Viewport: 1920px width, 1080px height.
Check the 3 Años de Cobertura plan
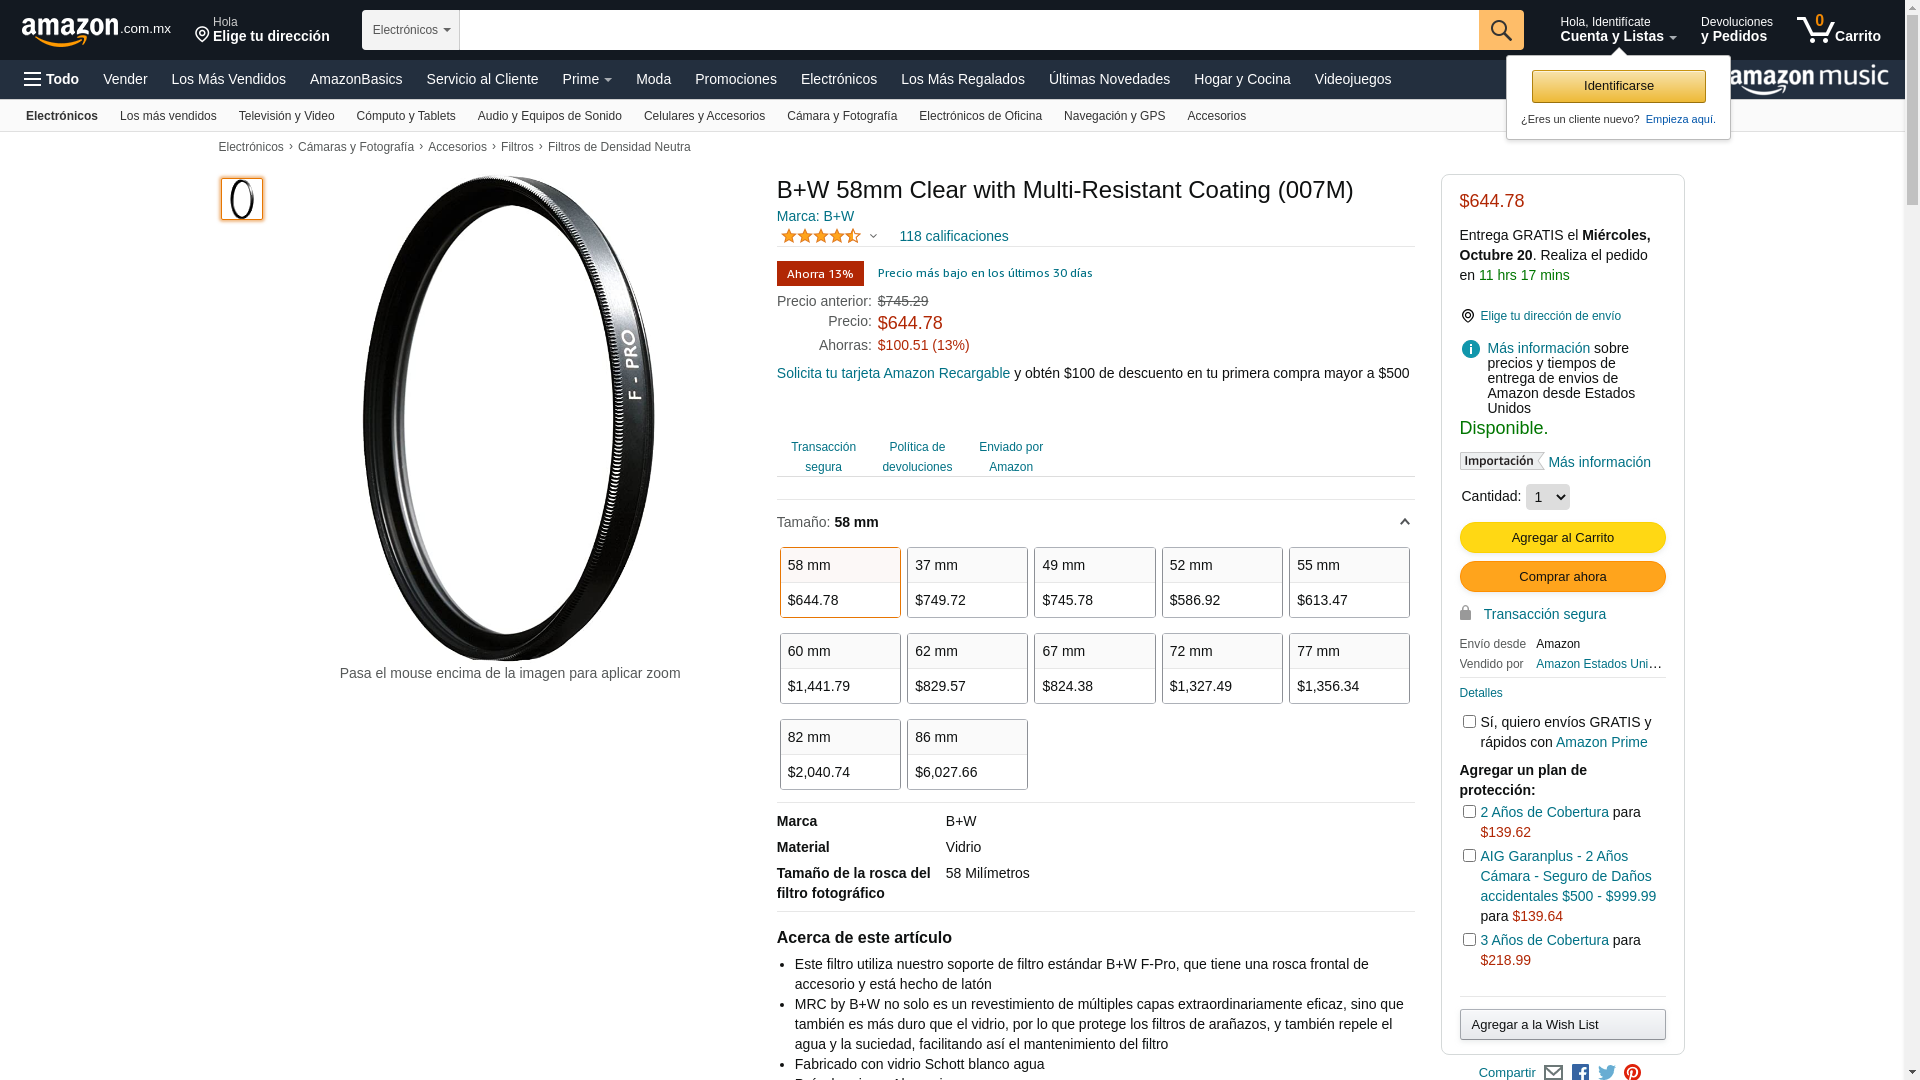(1469, 940)
